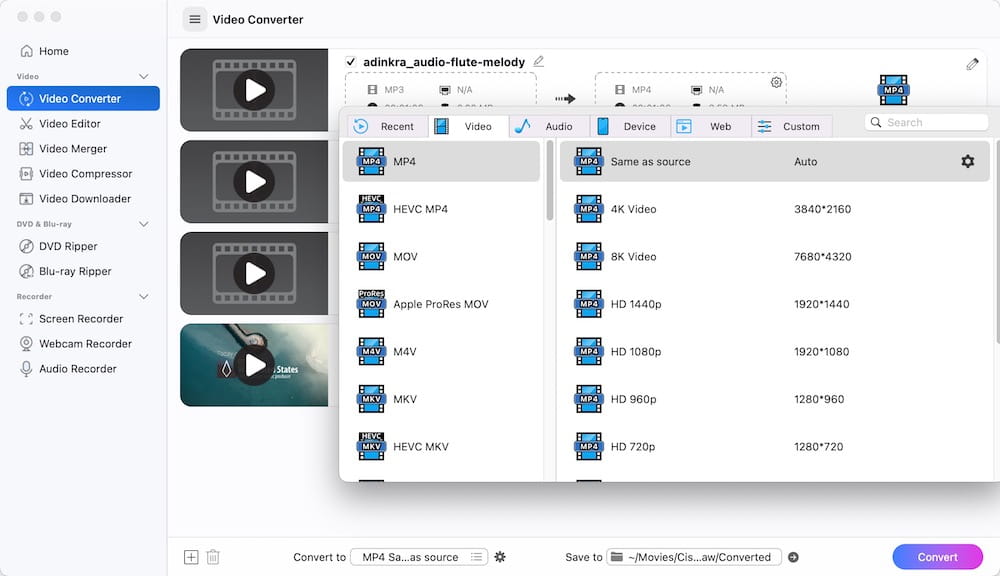This screenshot has height=576, width=1000.
Task: Open the Convert to format dropdown
Action: [x=419, y=557]
